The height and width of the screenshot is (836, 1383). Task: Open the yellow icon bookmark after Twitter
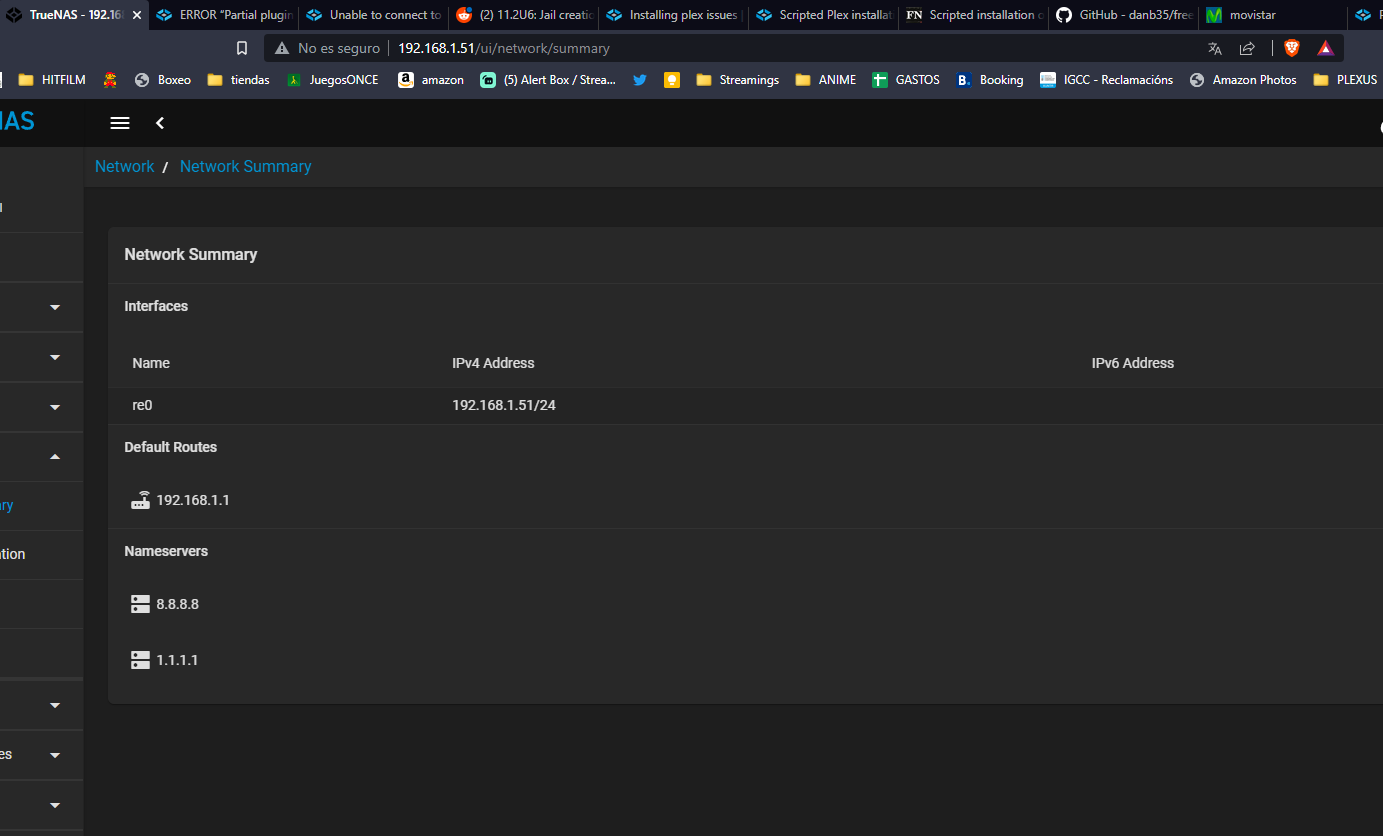tap(672, 80)
